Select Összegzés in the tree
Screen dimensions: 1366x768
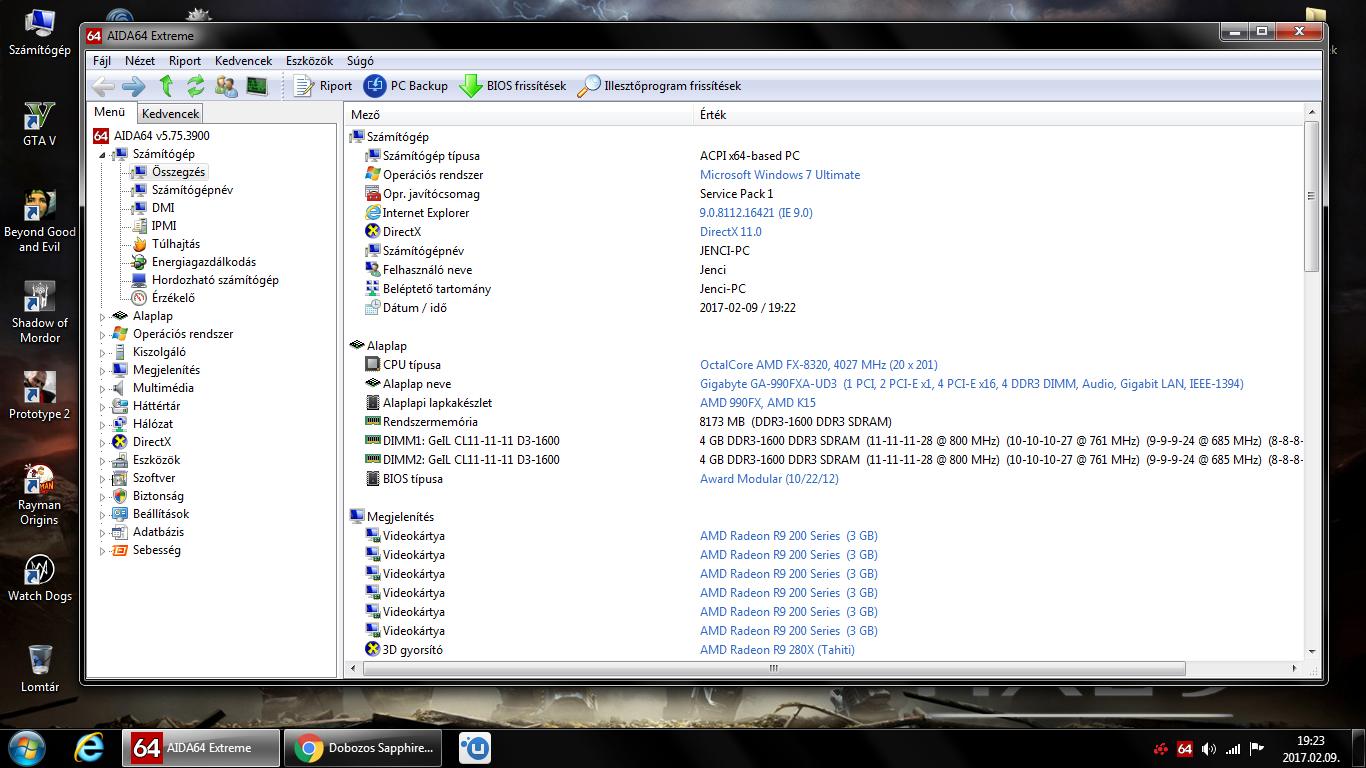178,172
